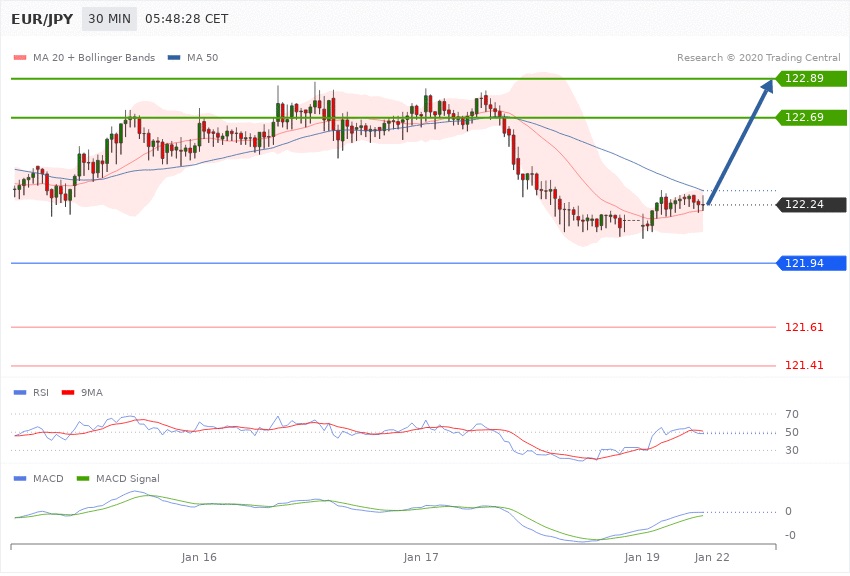Image resolution: width=850 pixels, height=576 pixels.
Task: Click the MA 20 + Bollinger Bands legend swatch
Action: 19,58
